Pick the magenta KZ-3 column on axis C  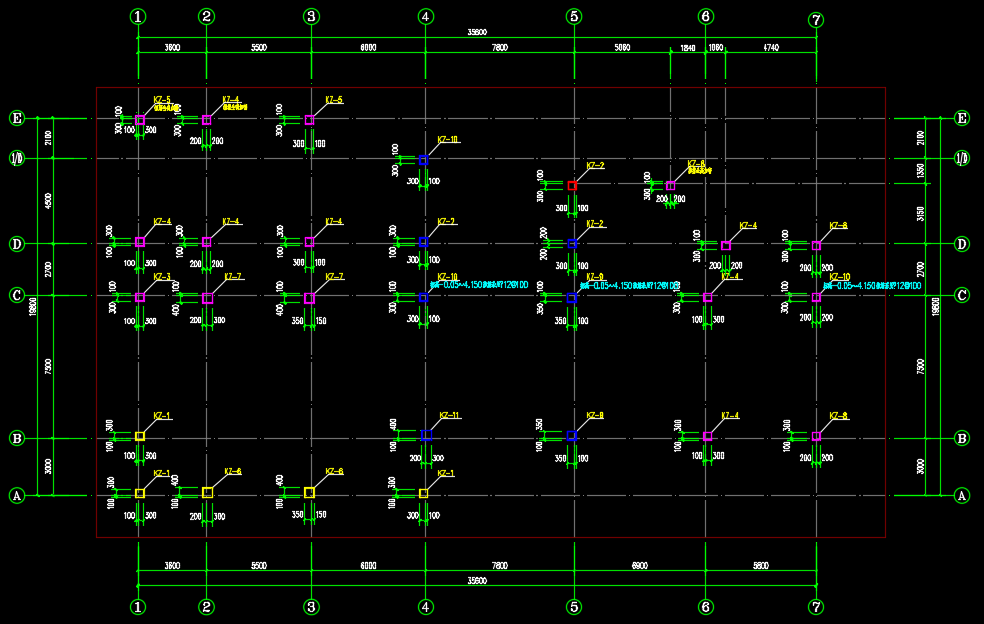point(140,297)
